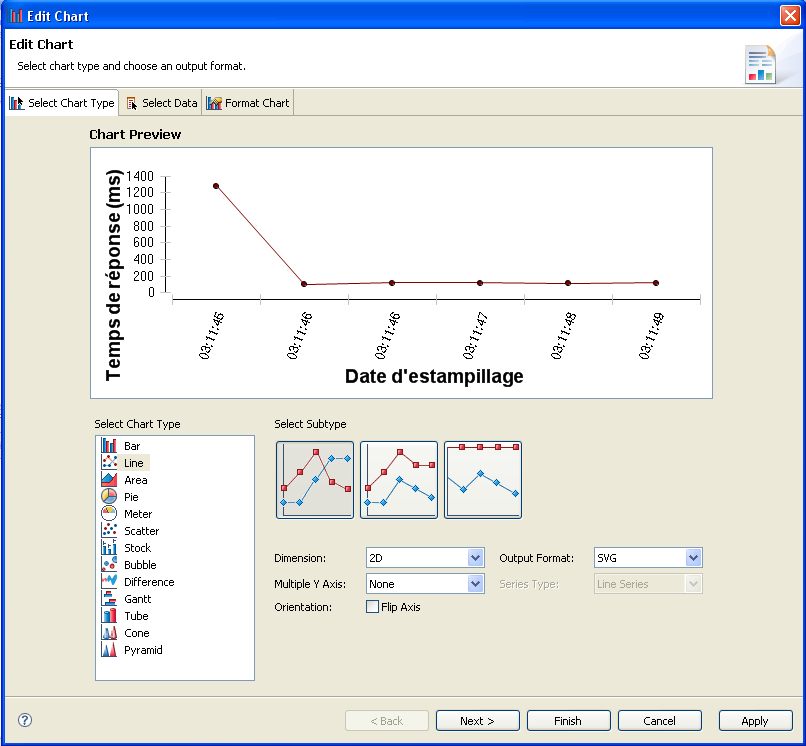
Task: Switch to the Select Data tab
Action: pyautogui.click(x=160, y=101)
